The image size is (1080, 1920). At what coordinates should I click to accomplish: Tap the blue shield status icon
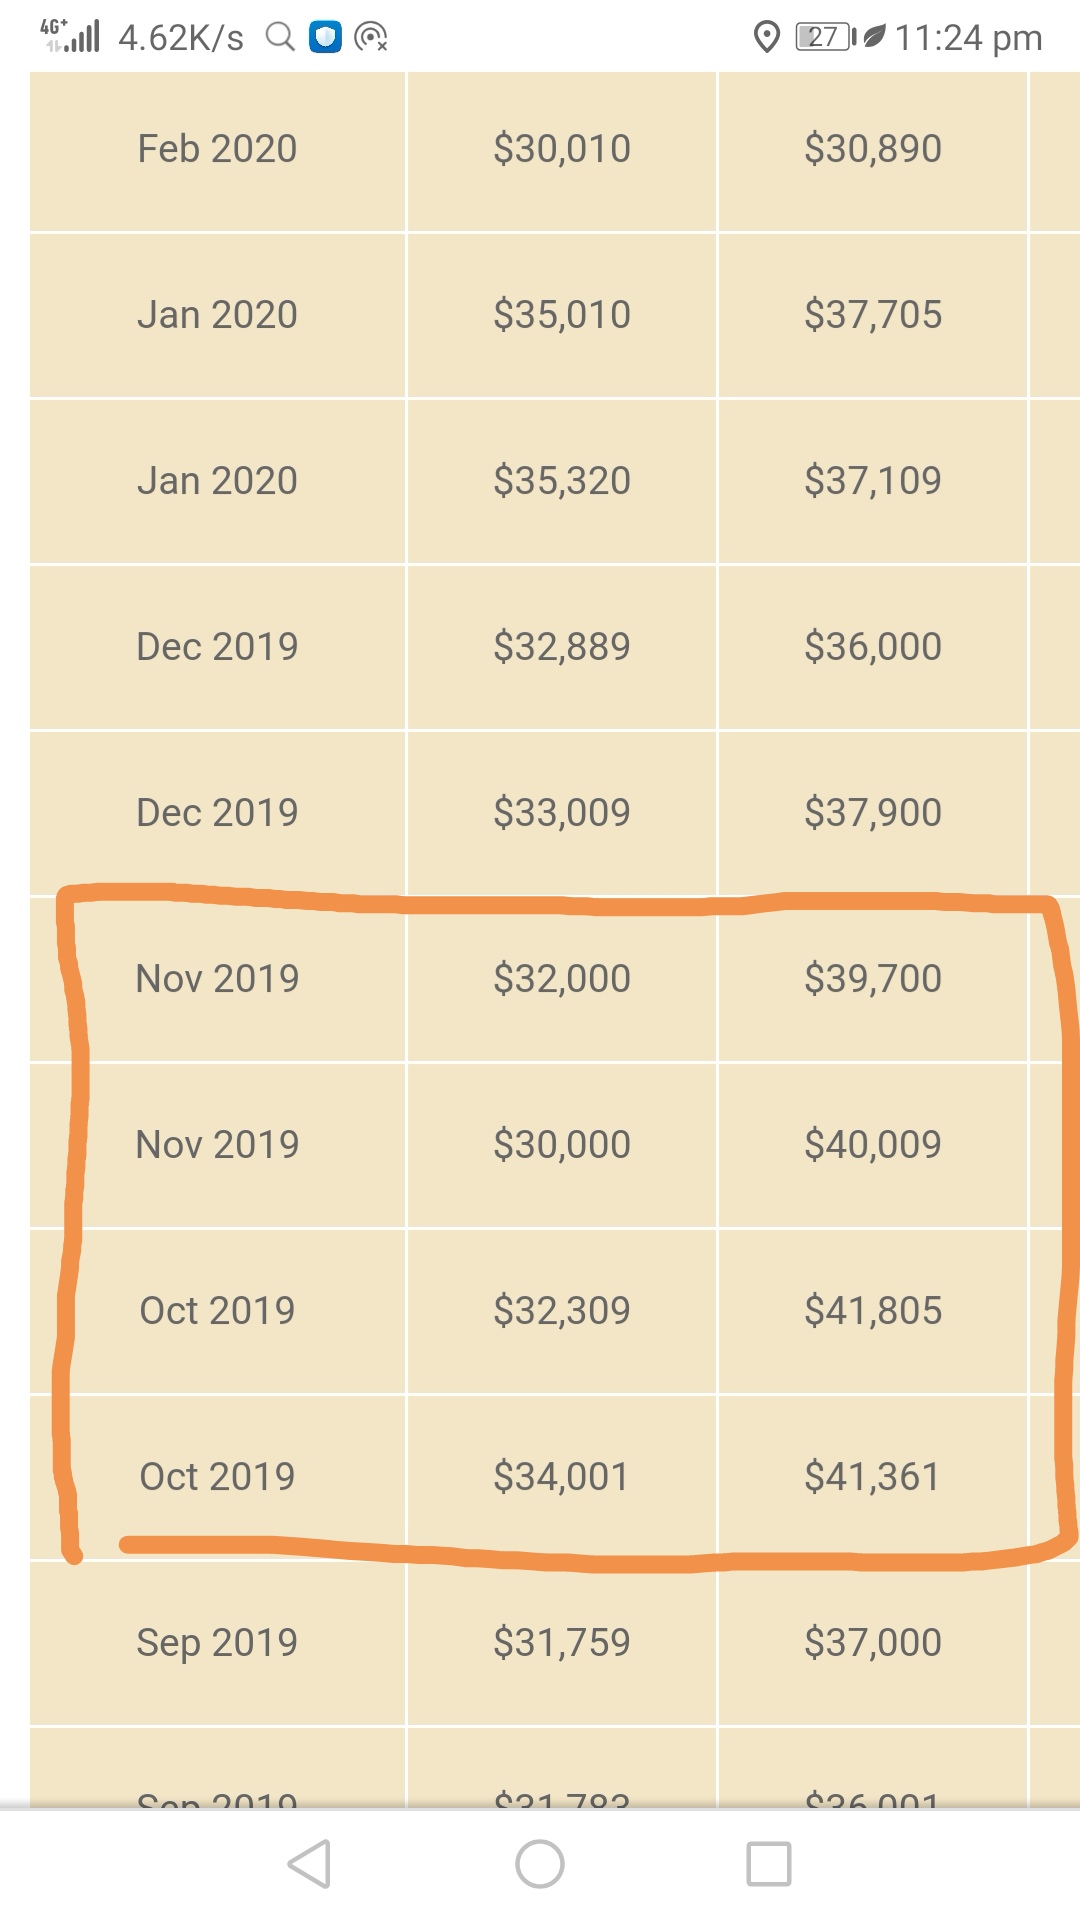pyautogui.click(x=325, y=37)
